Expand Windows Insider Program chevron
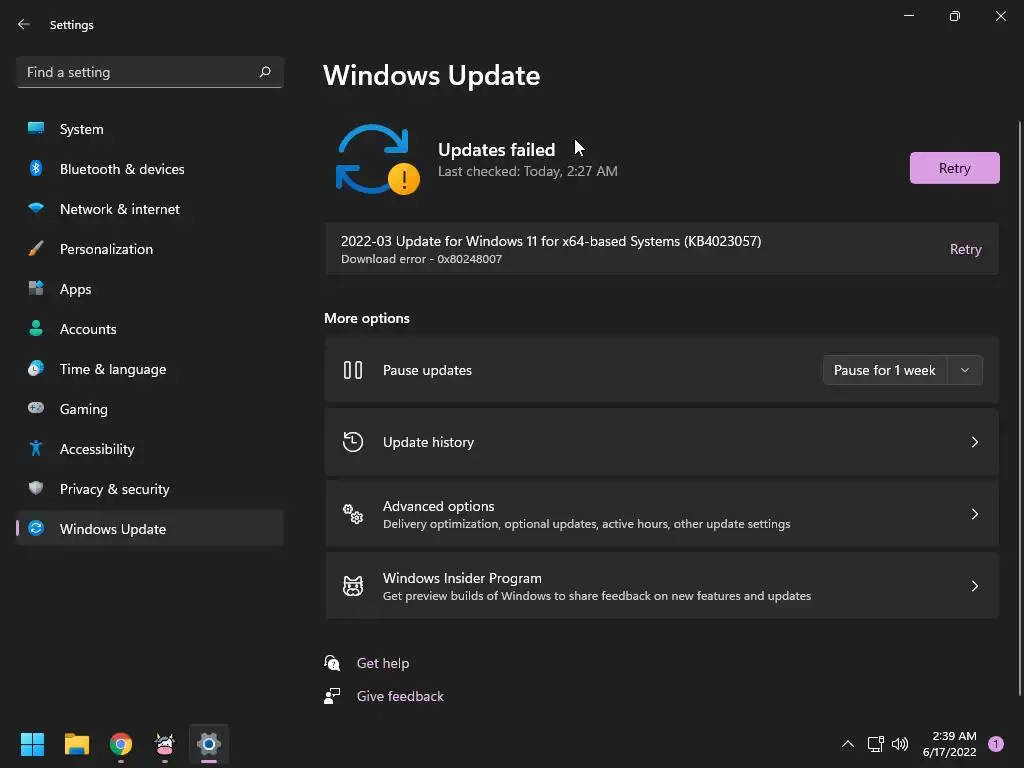 (974, 586)
